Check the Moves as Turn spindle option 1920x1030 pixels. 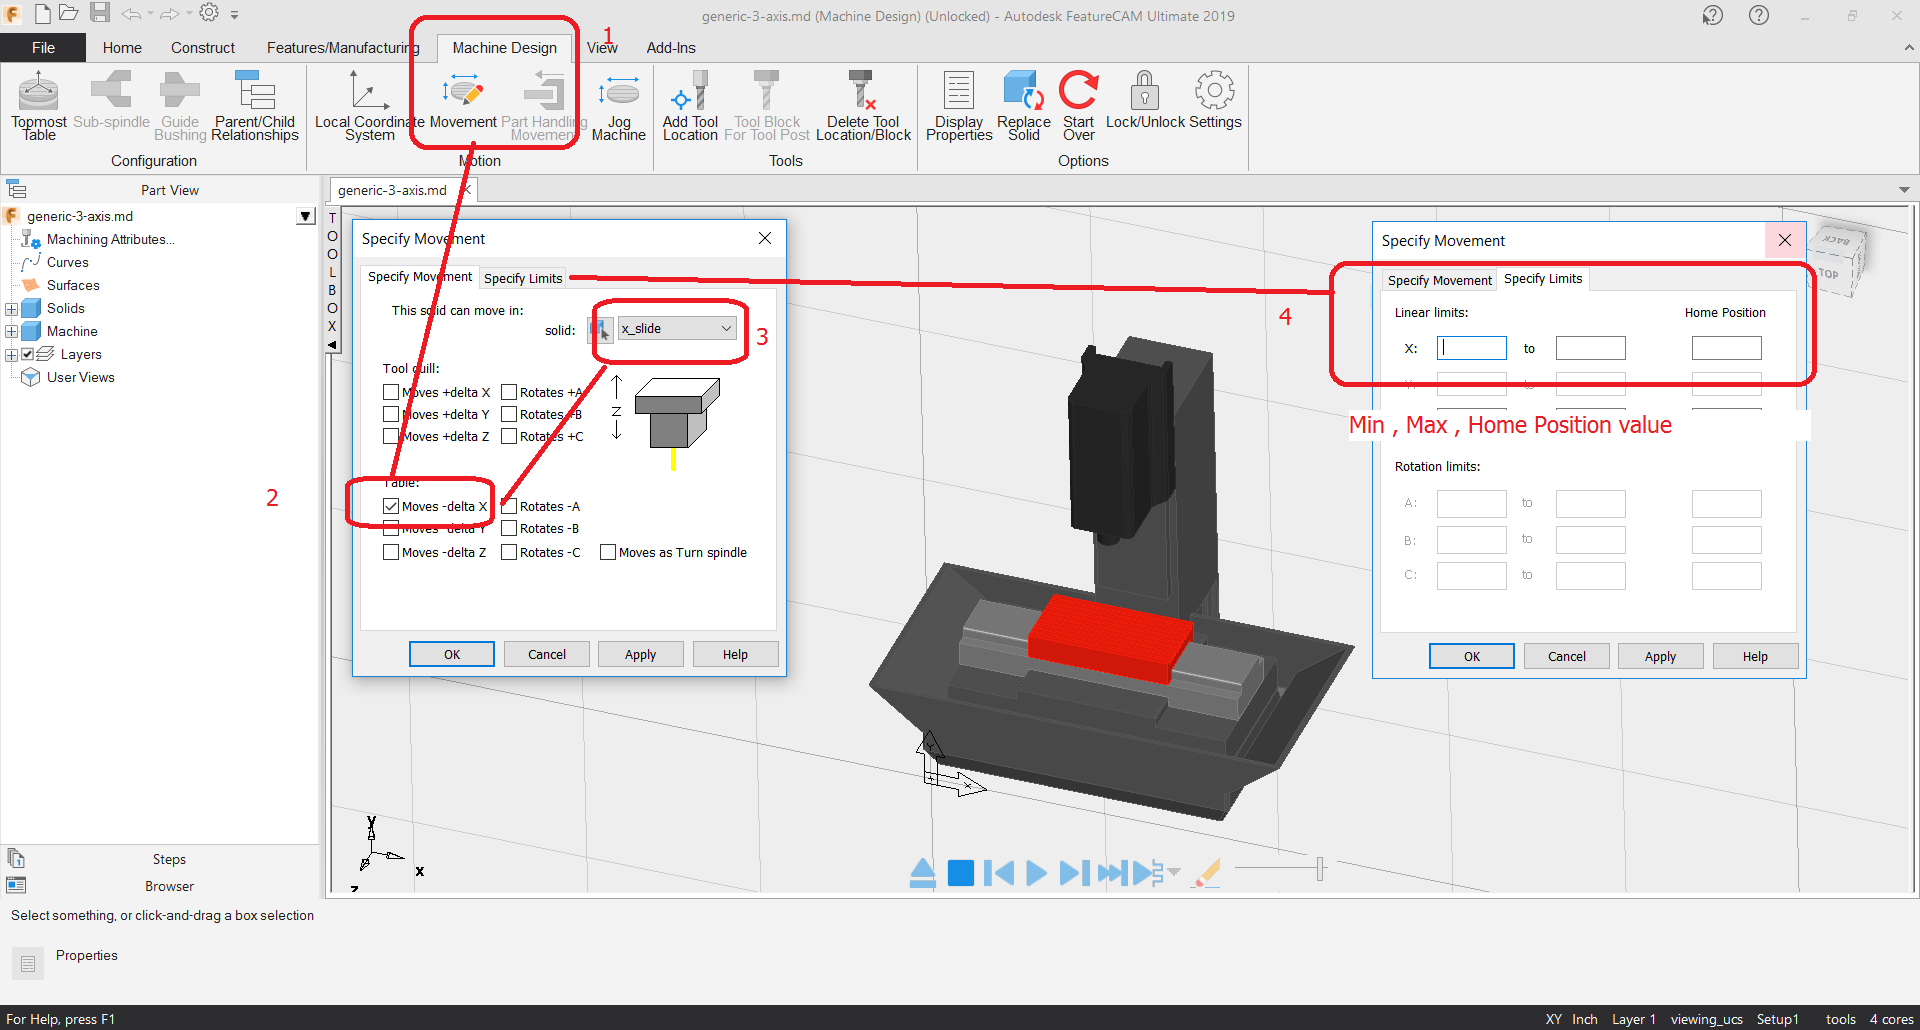click(609, 551)
